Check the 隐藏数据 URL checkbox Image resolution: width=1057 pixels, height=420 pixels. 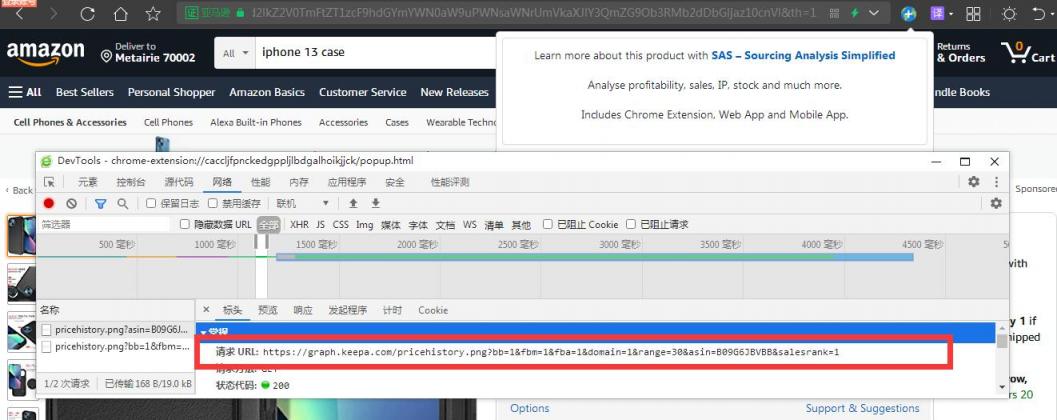point(185,224)
